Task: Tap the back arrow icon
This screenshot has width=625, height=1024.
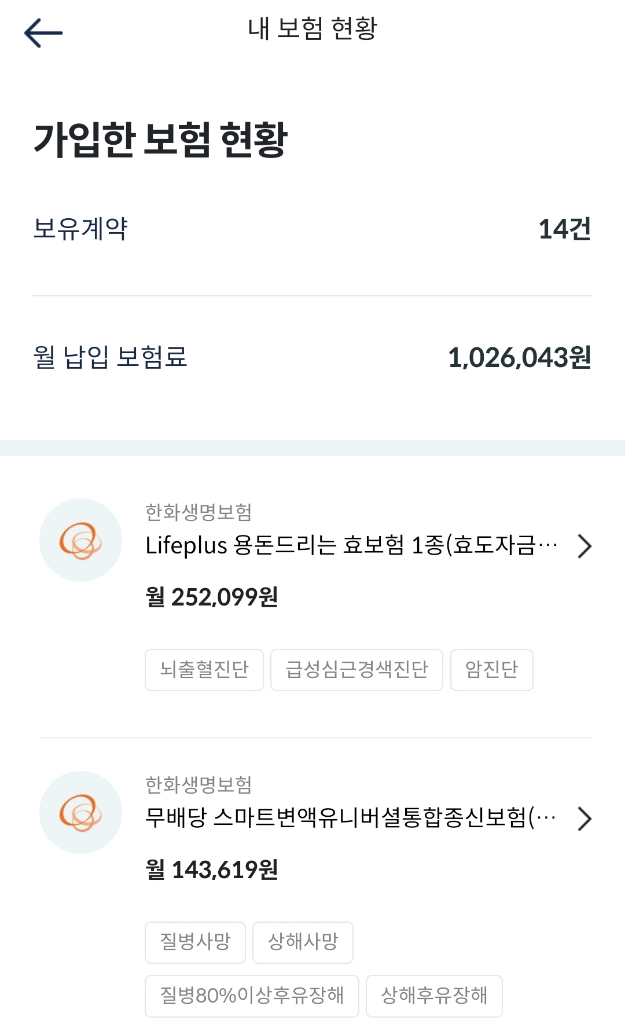Action: tap(43, 33)
